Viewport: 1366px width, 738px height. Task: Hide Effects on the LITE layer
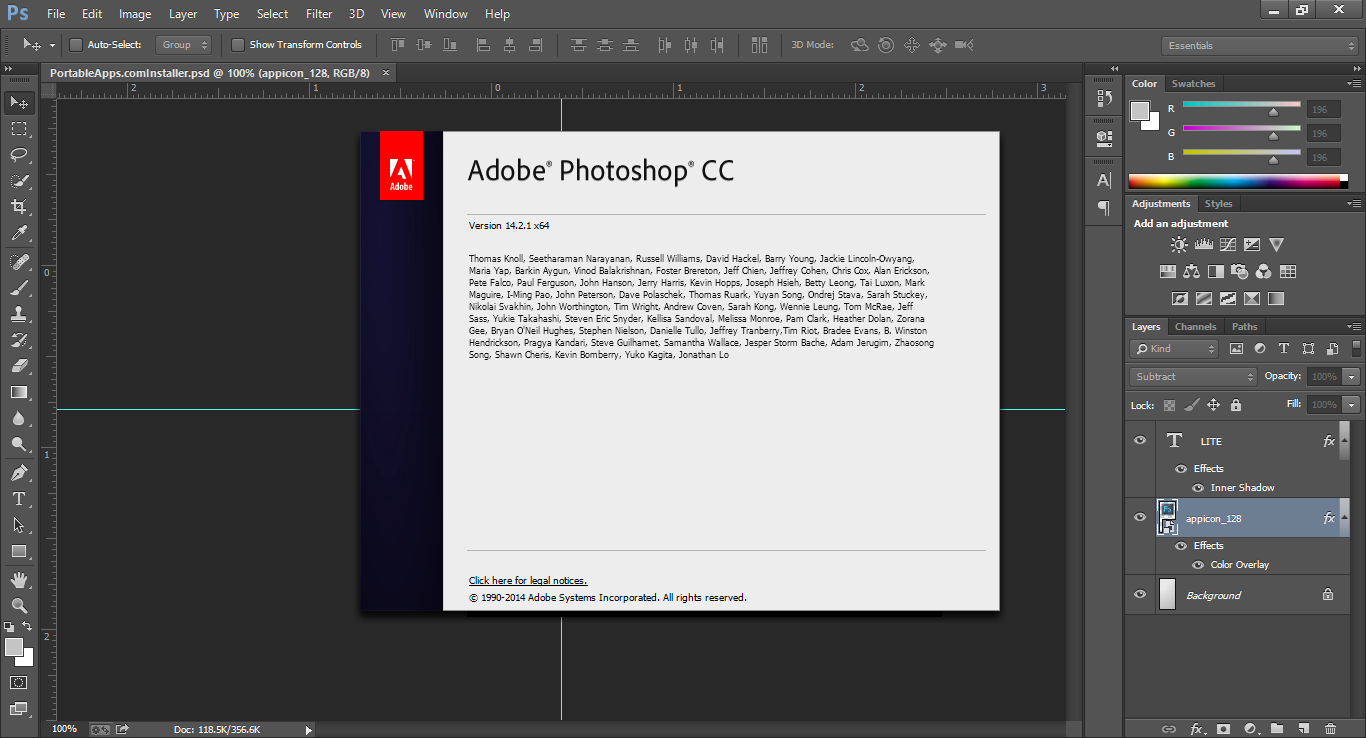(1181, 469)
